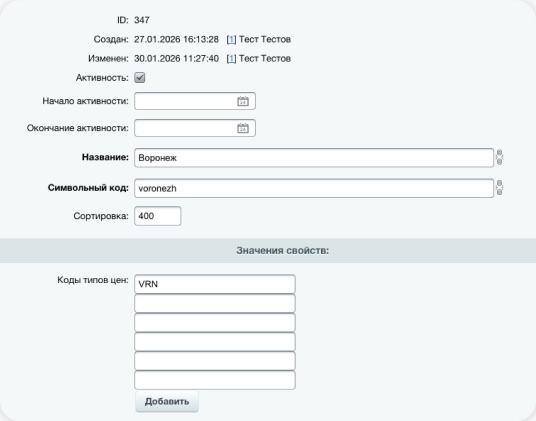Image resolution: width=536 pixels, height=421 pixels.
Task: Focus the Окончание активности date field
Action: [195, 128]
